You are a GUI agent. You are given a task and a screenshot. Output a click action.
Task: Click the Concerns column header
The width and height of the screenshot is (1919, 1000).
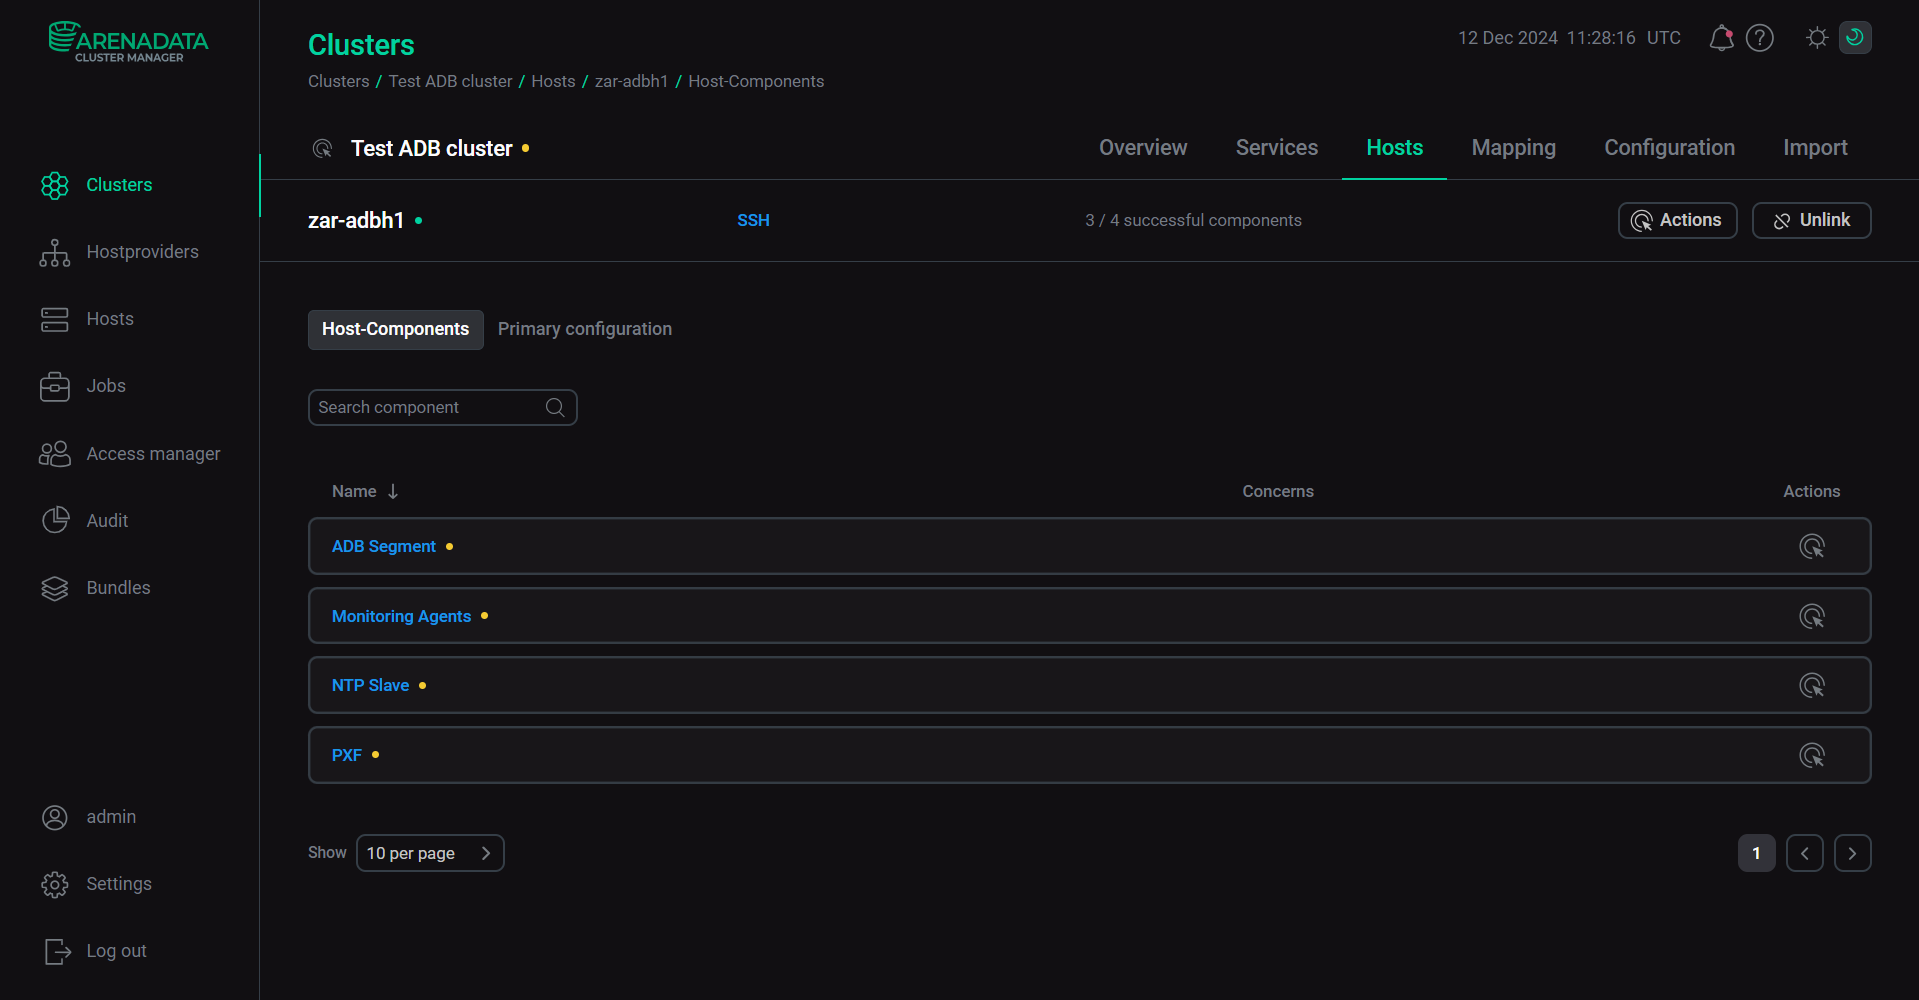click(x=1278, y=491)
